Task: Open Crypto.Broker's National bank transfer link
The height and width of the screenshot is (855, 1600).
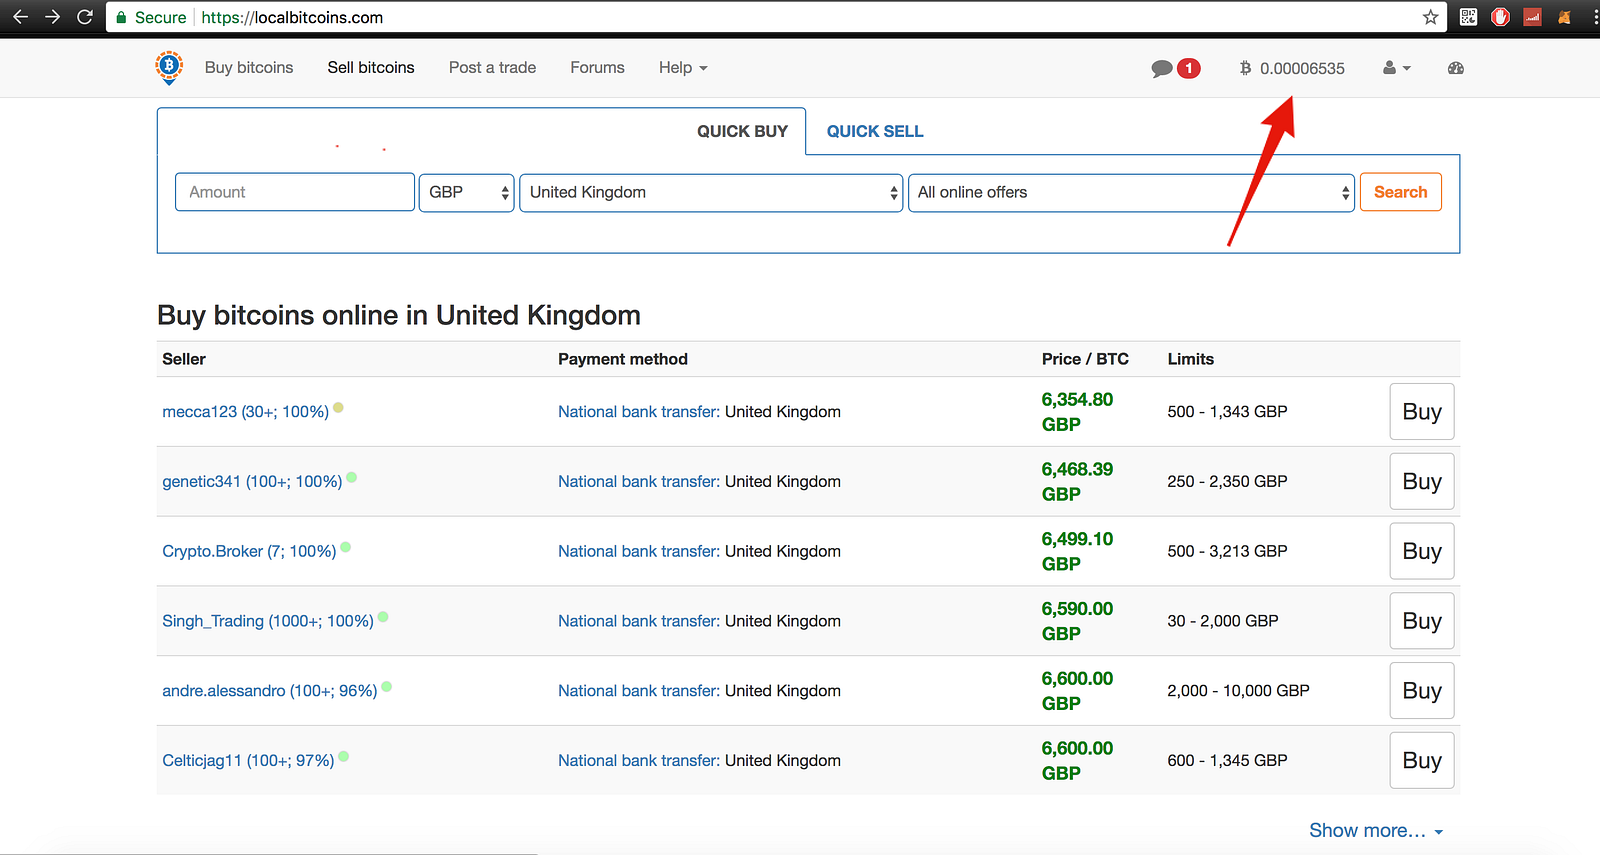Action: click(639, 551)
